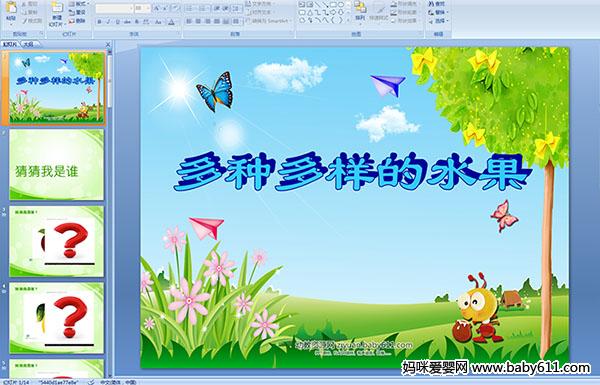The width and height of the screenshot is (600, 385).
Task: Open the Change Case (Aa) options
Action: point(158,22)
